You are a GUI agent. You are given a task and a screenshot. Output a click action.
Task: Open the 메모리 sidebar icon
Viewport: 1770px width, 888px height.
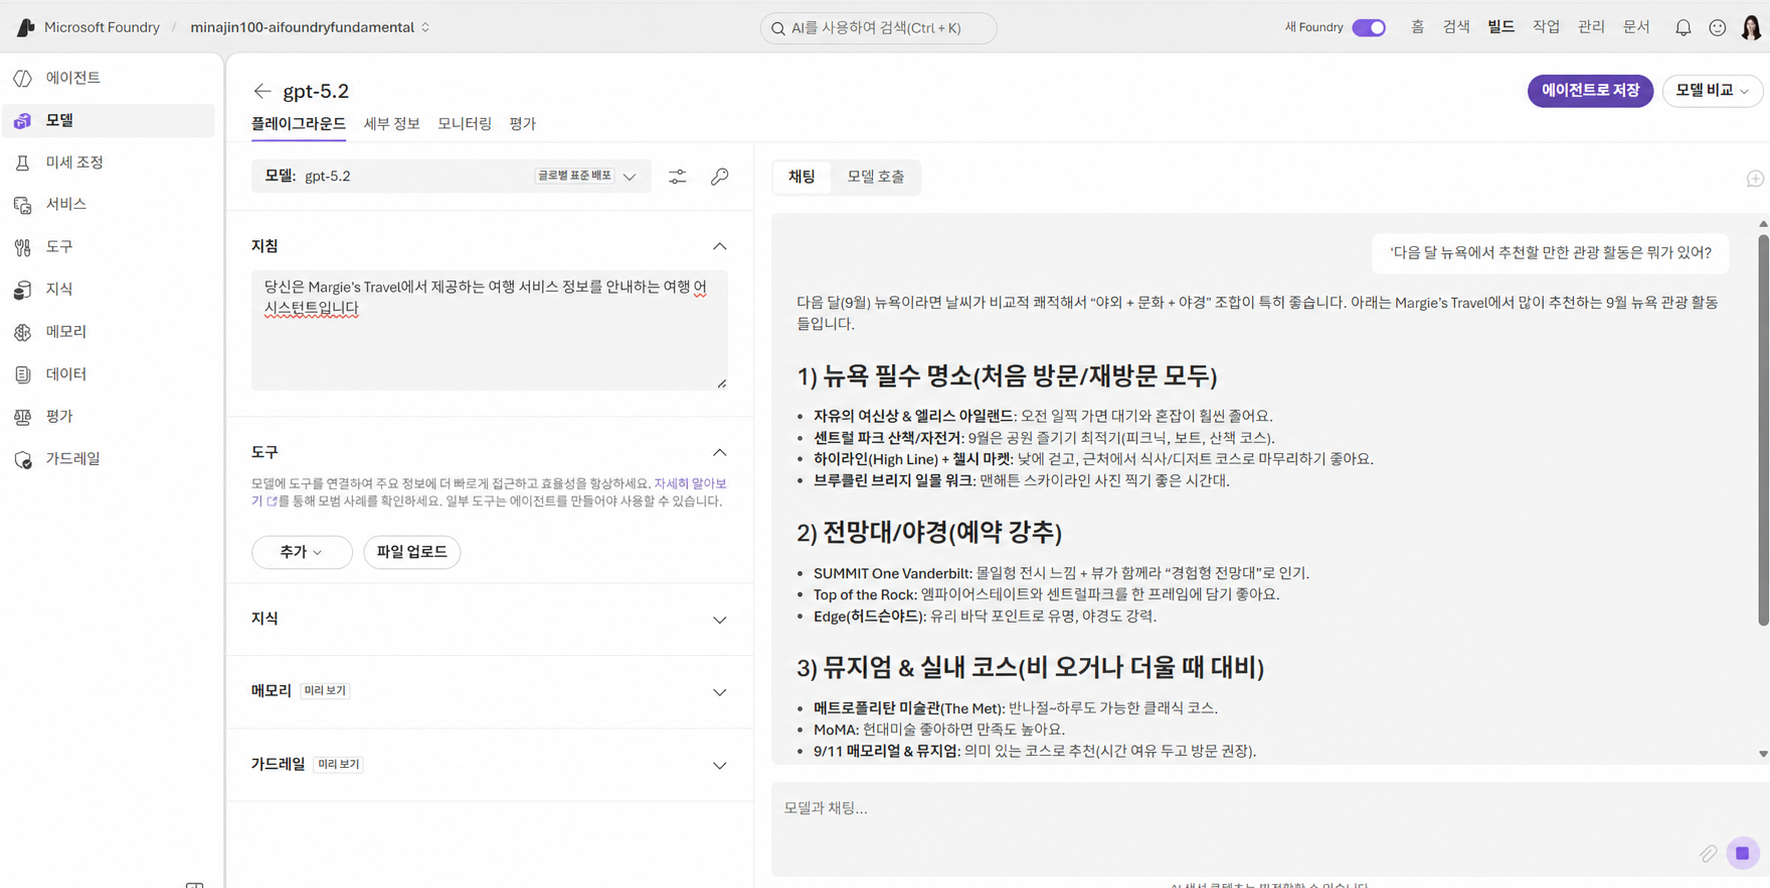(x=22, y=332)
